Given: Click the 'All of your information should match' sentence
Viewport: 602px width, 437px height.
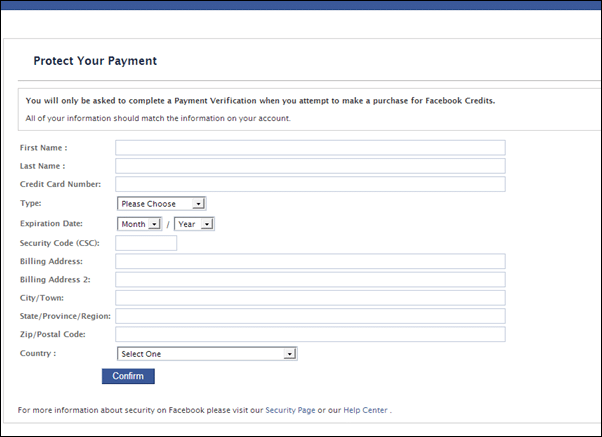Looking at the screenshot, I should (x=158, y=118).
